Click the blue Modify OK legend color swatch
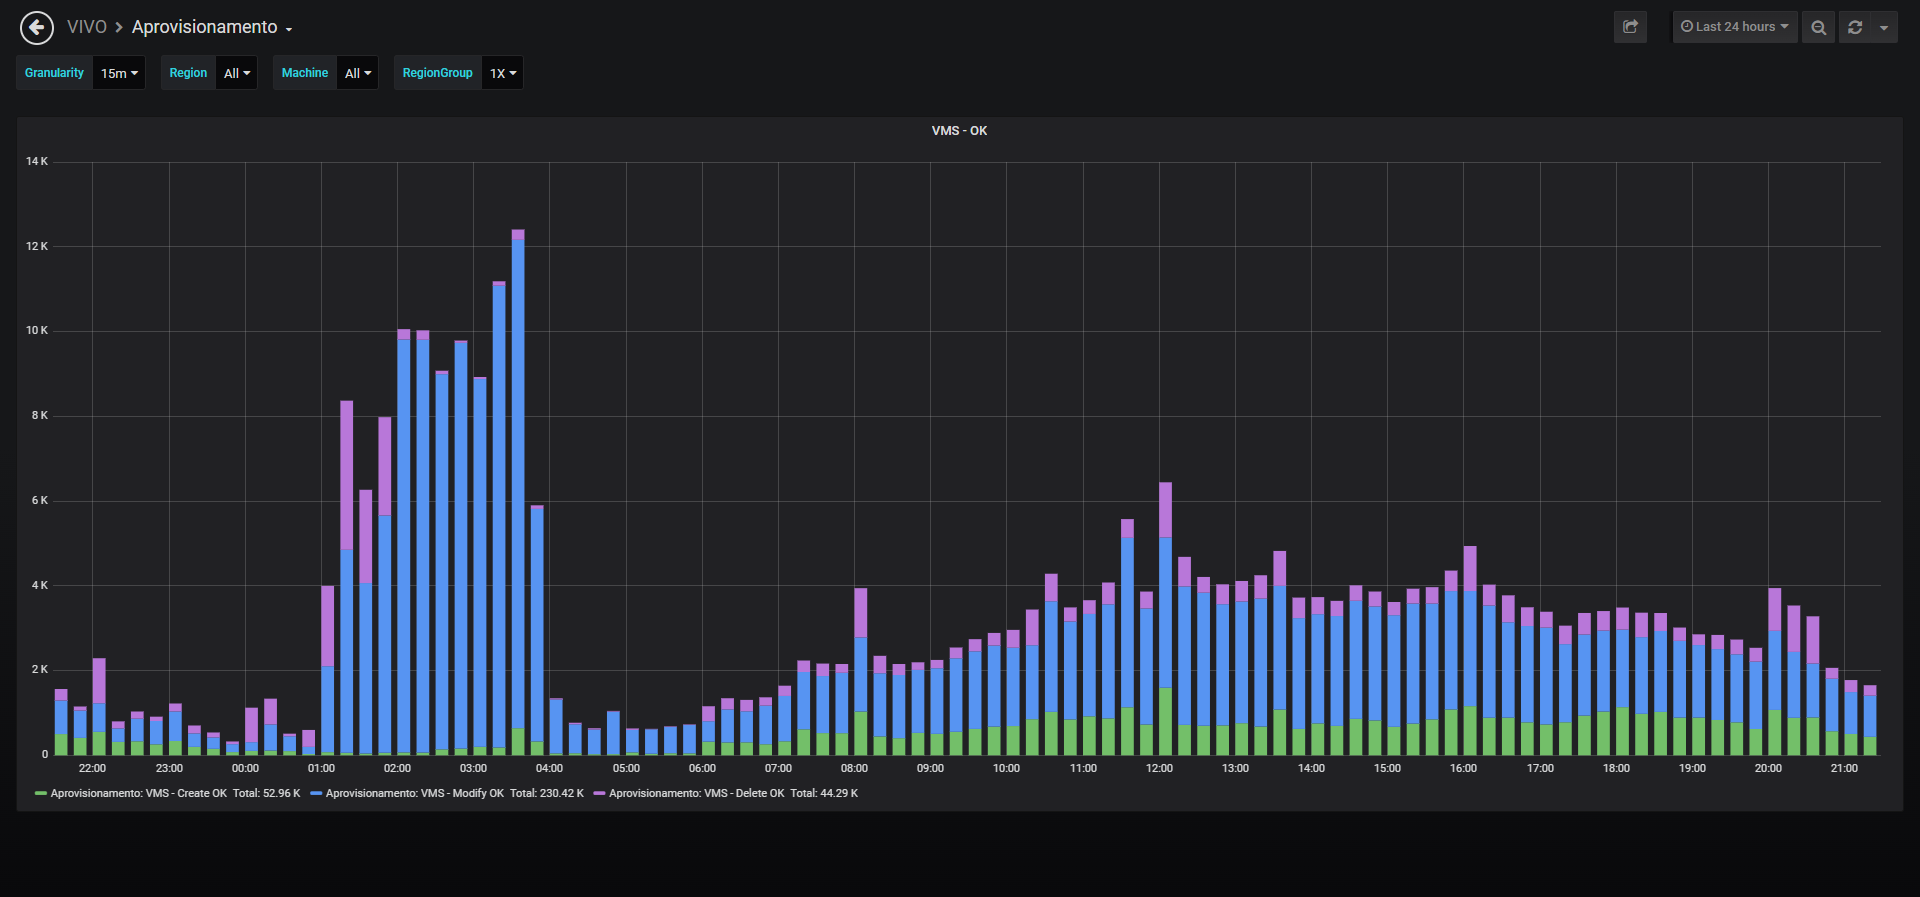Image resolution: width=1920 pixels, height=897 pixels. 316,794
